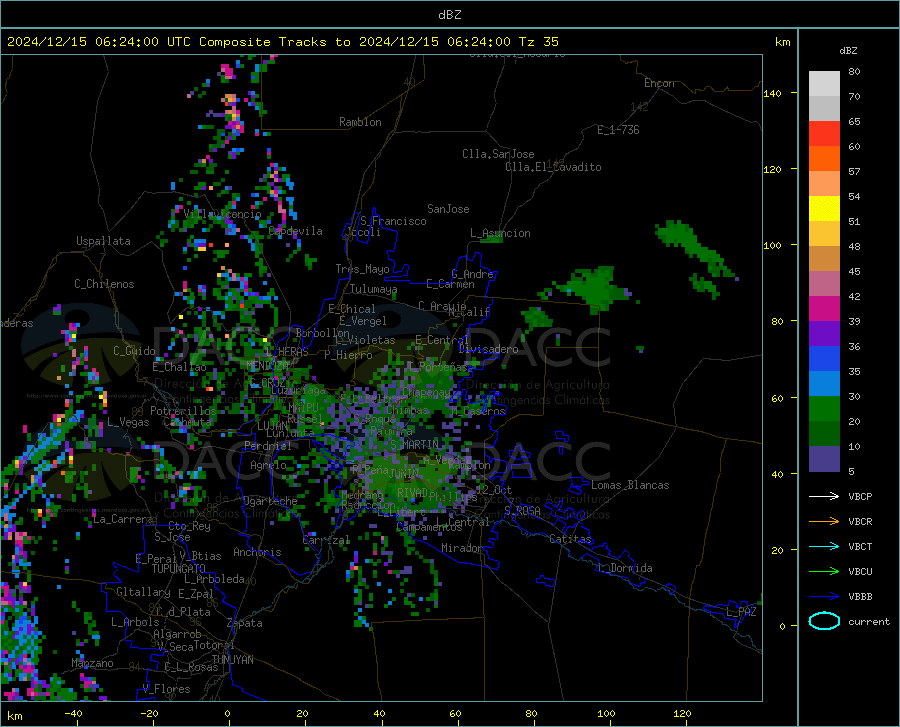The image size is (900, 727).
Task: Click the E_1-736 map label
Action: tap(618, 130)
